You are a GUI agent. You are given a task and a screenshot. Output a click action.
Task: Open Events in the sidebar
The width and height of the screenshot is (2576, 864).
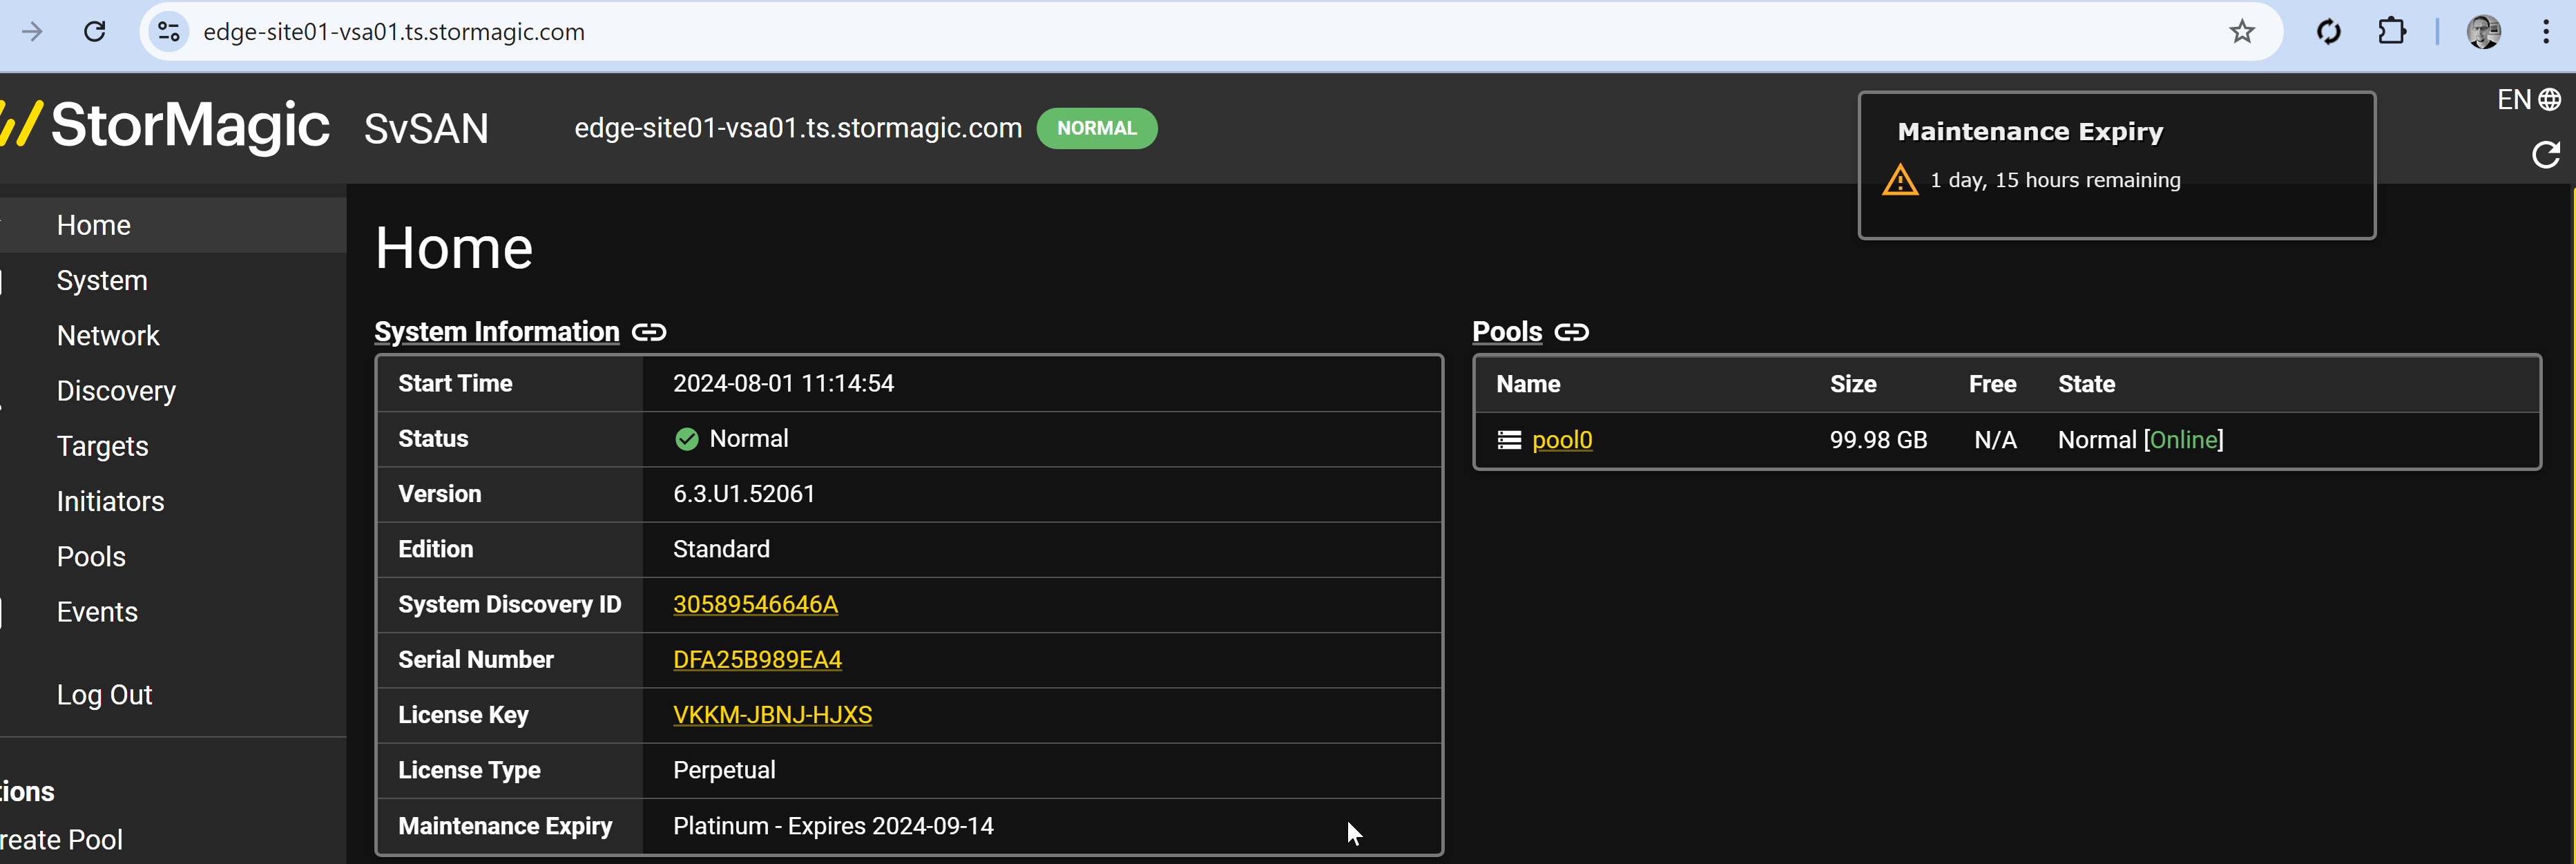(97, 612)
